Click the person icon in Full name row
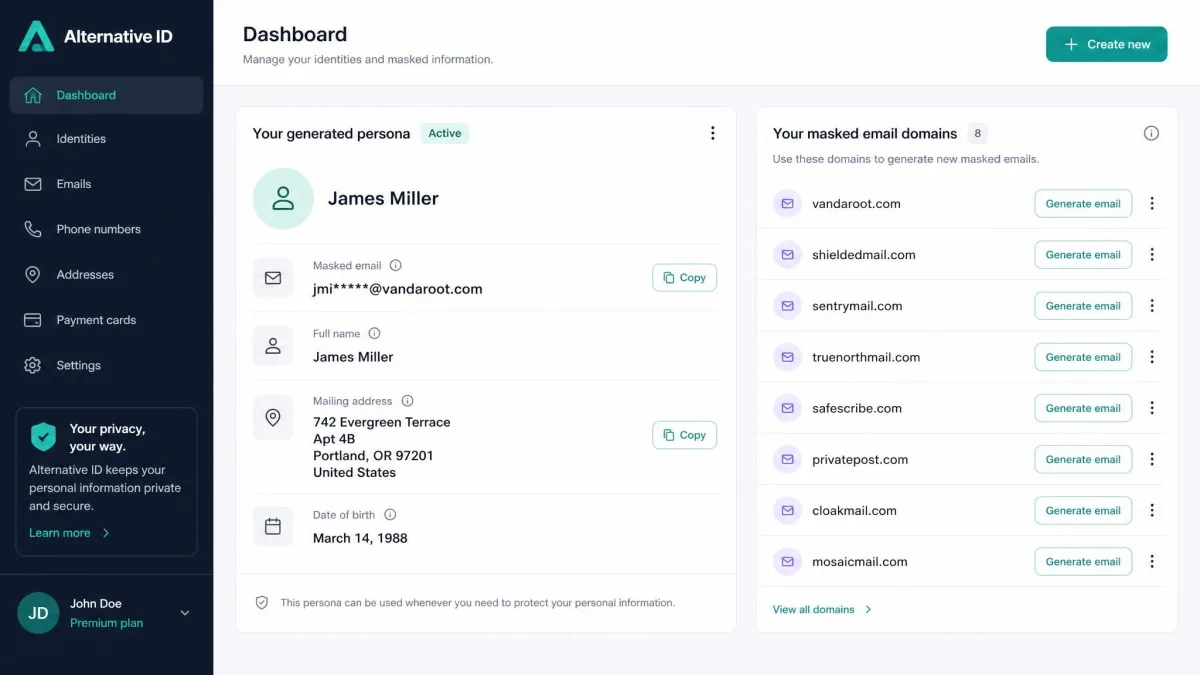The height and width of the screenshot is (675, 1200). point(273,346)
